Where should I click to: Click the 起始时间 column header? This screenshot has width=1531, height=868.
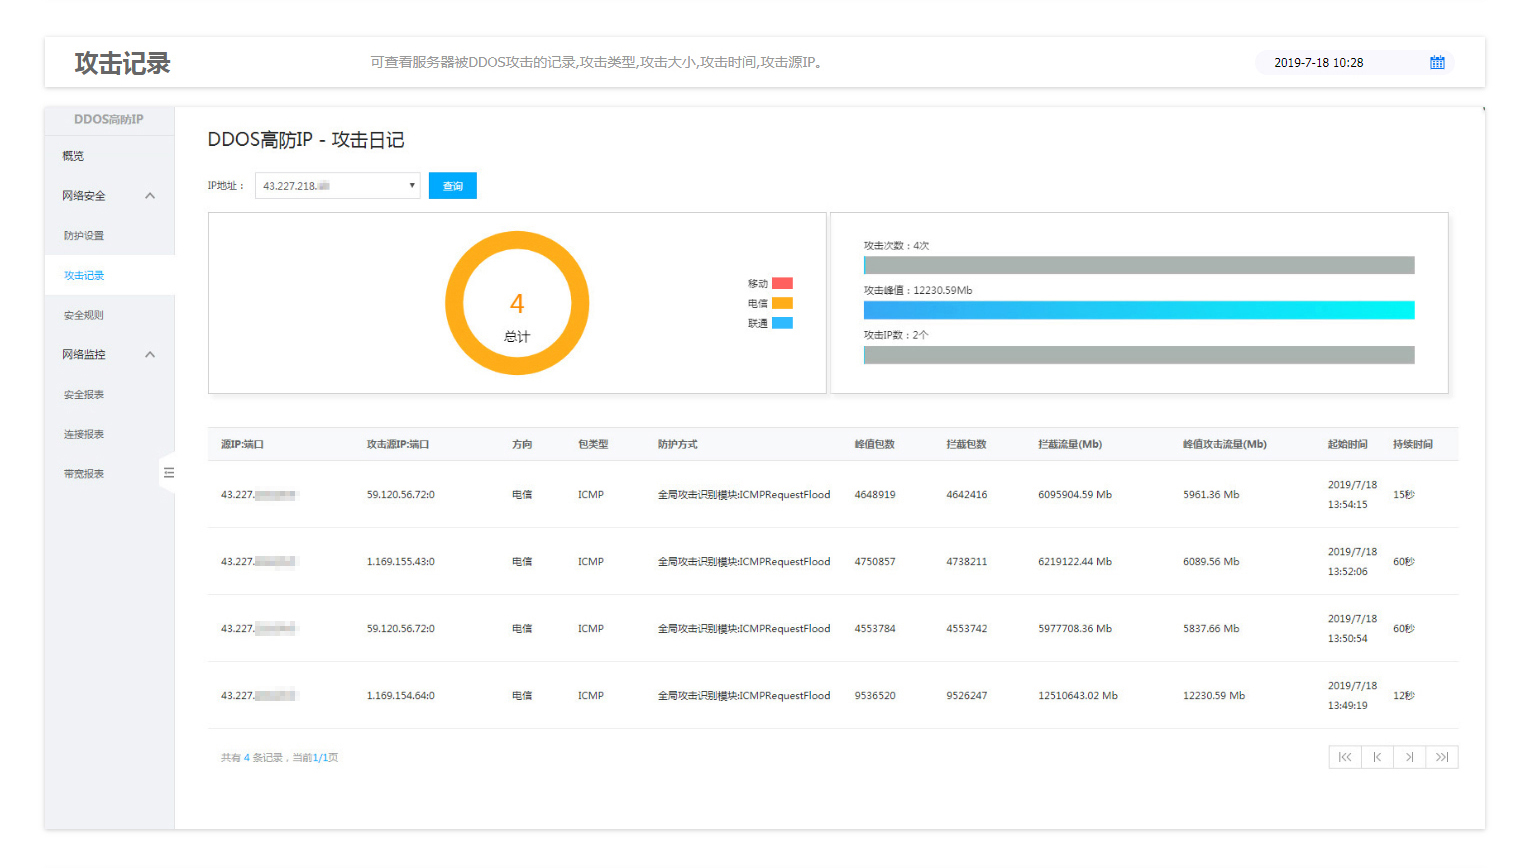click(1348, 444)
